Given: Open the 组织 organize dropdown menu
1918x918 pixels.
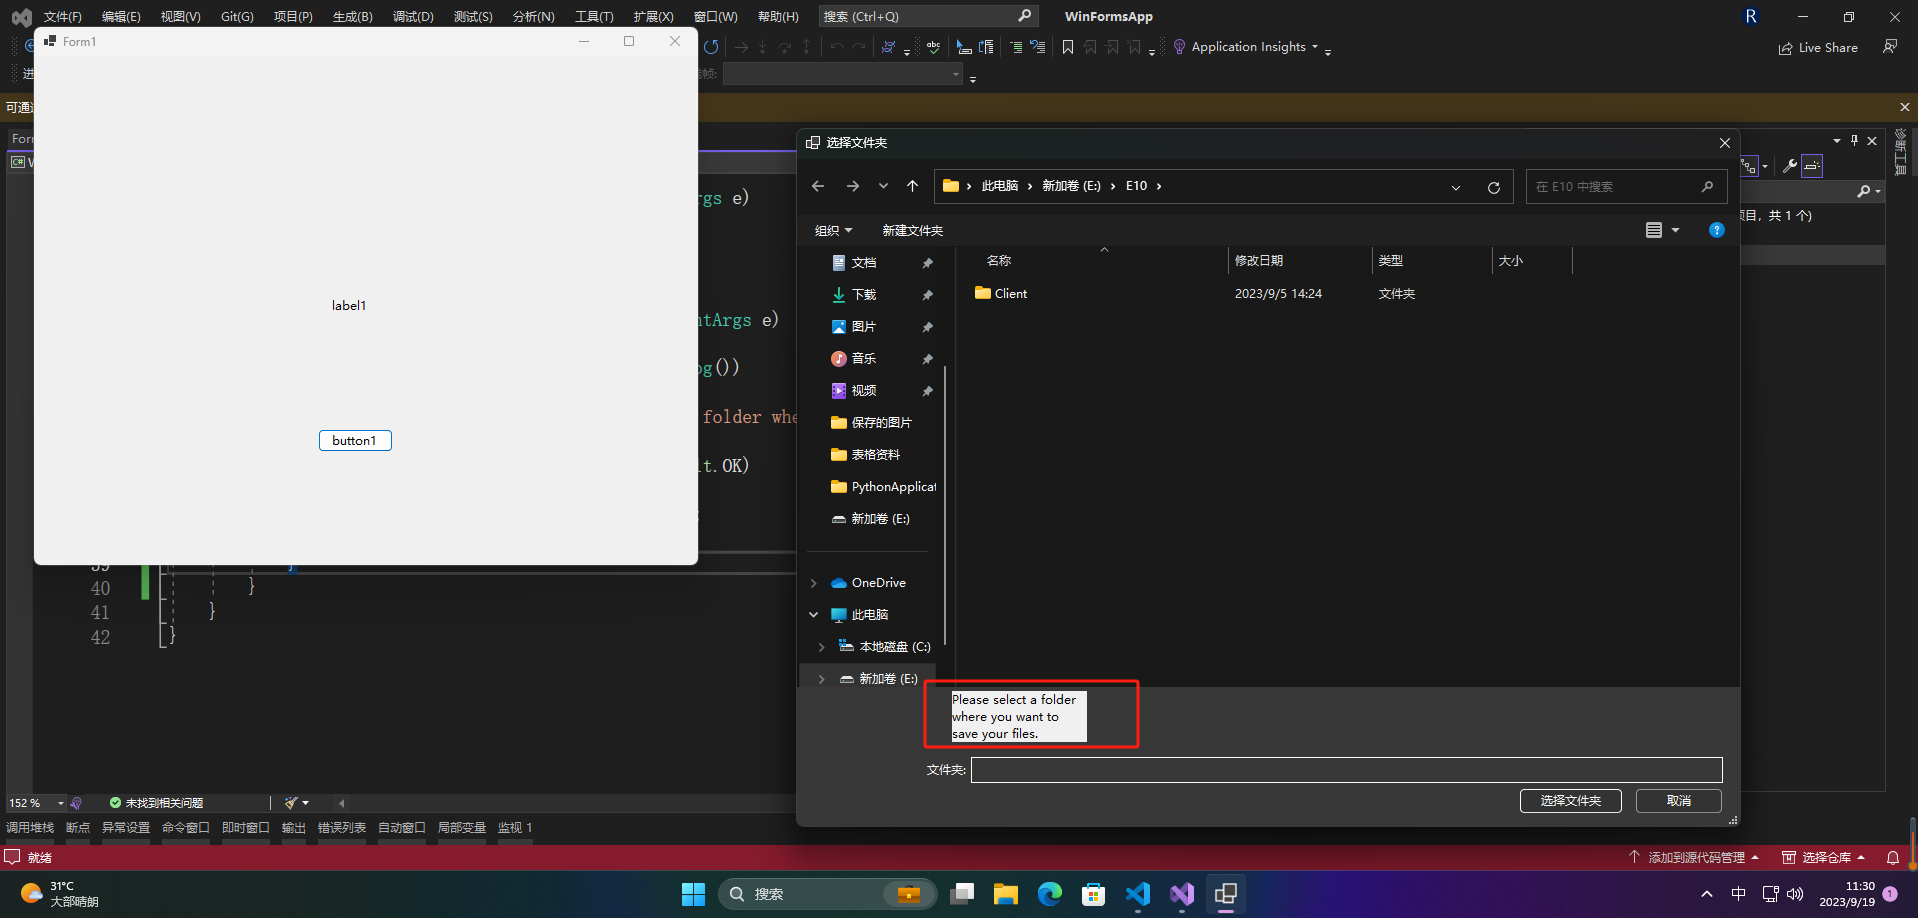Looking at the screenshot, I should 834,231.
